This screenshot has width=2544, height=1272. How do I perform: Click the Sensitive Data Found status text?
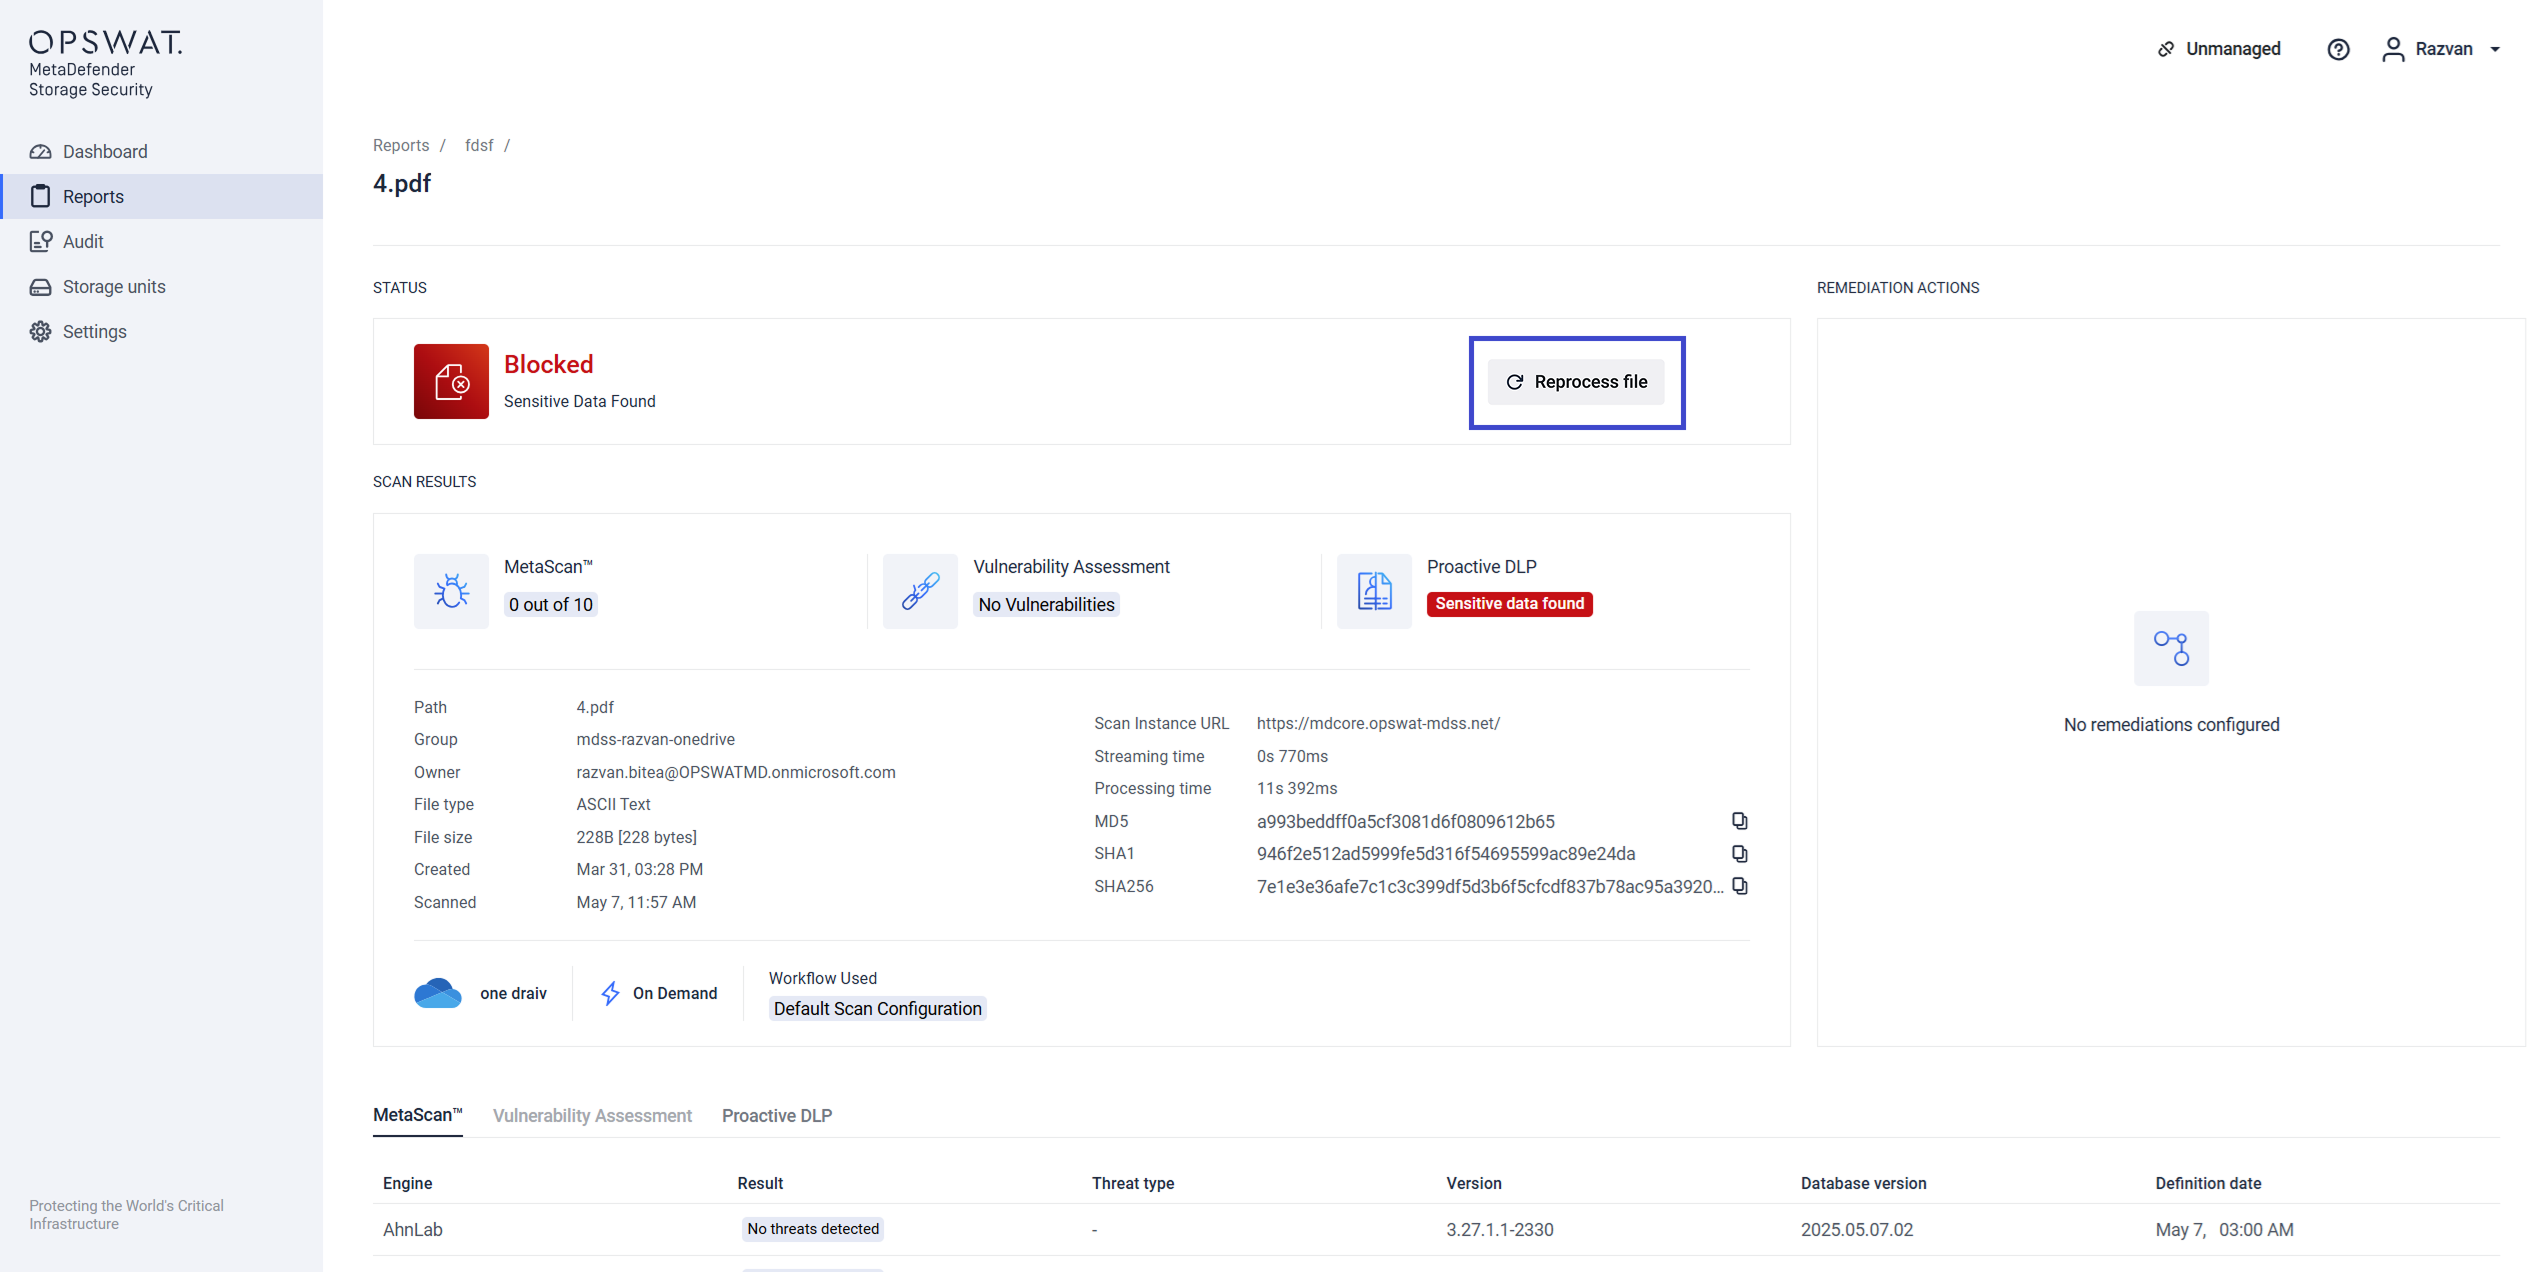580,401
